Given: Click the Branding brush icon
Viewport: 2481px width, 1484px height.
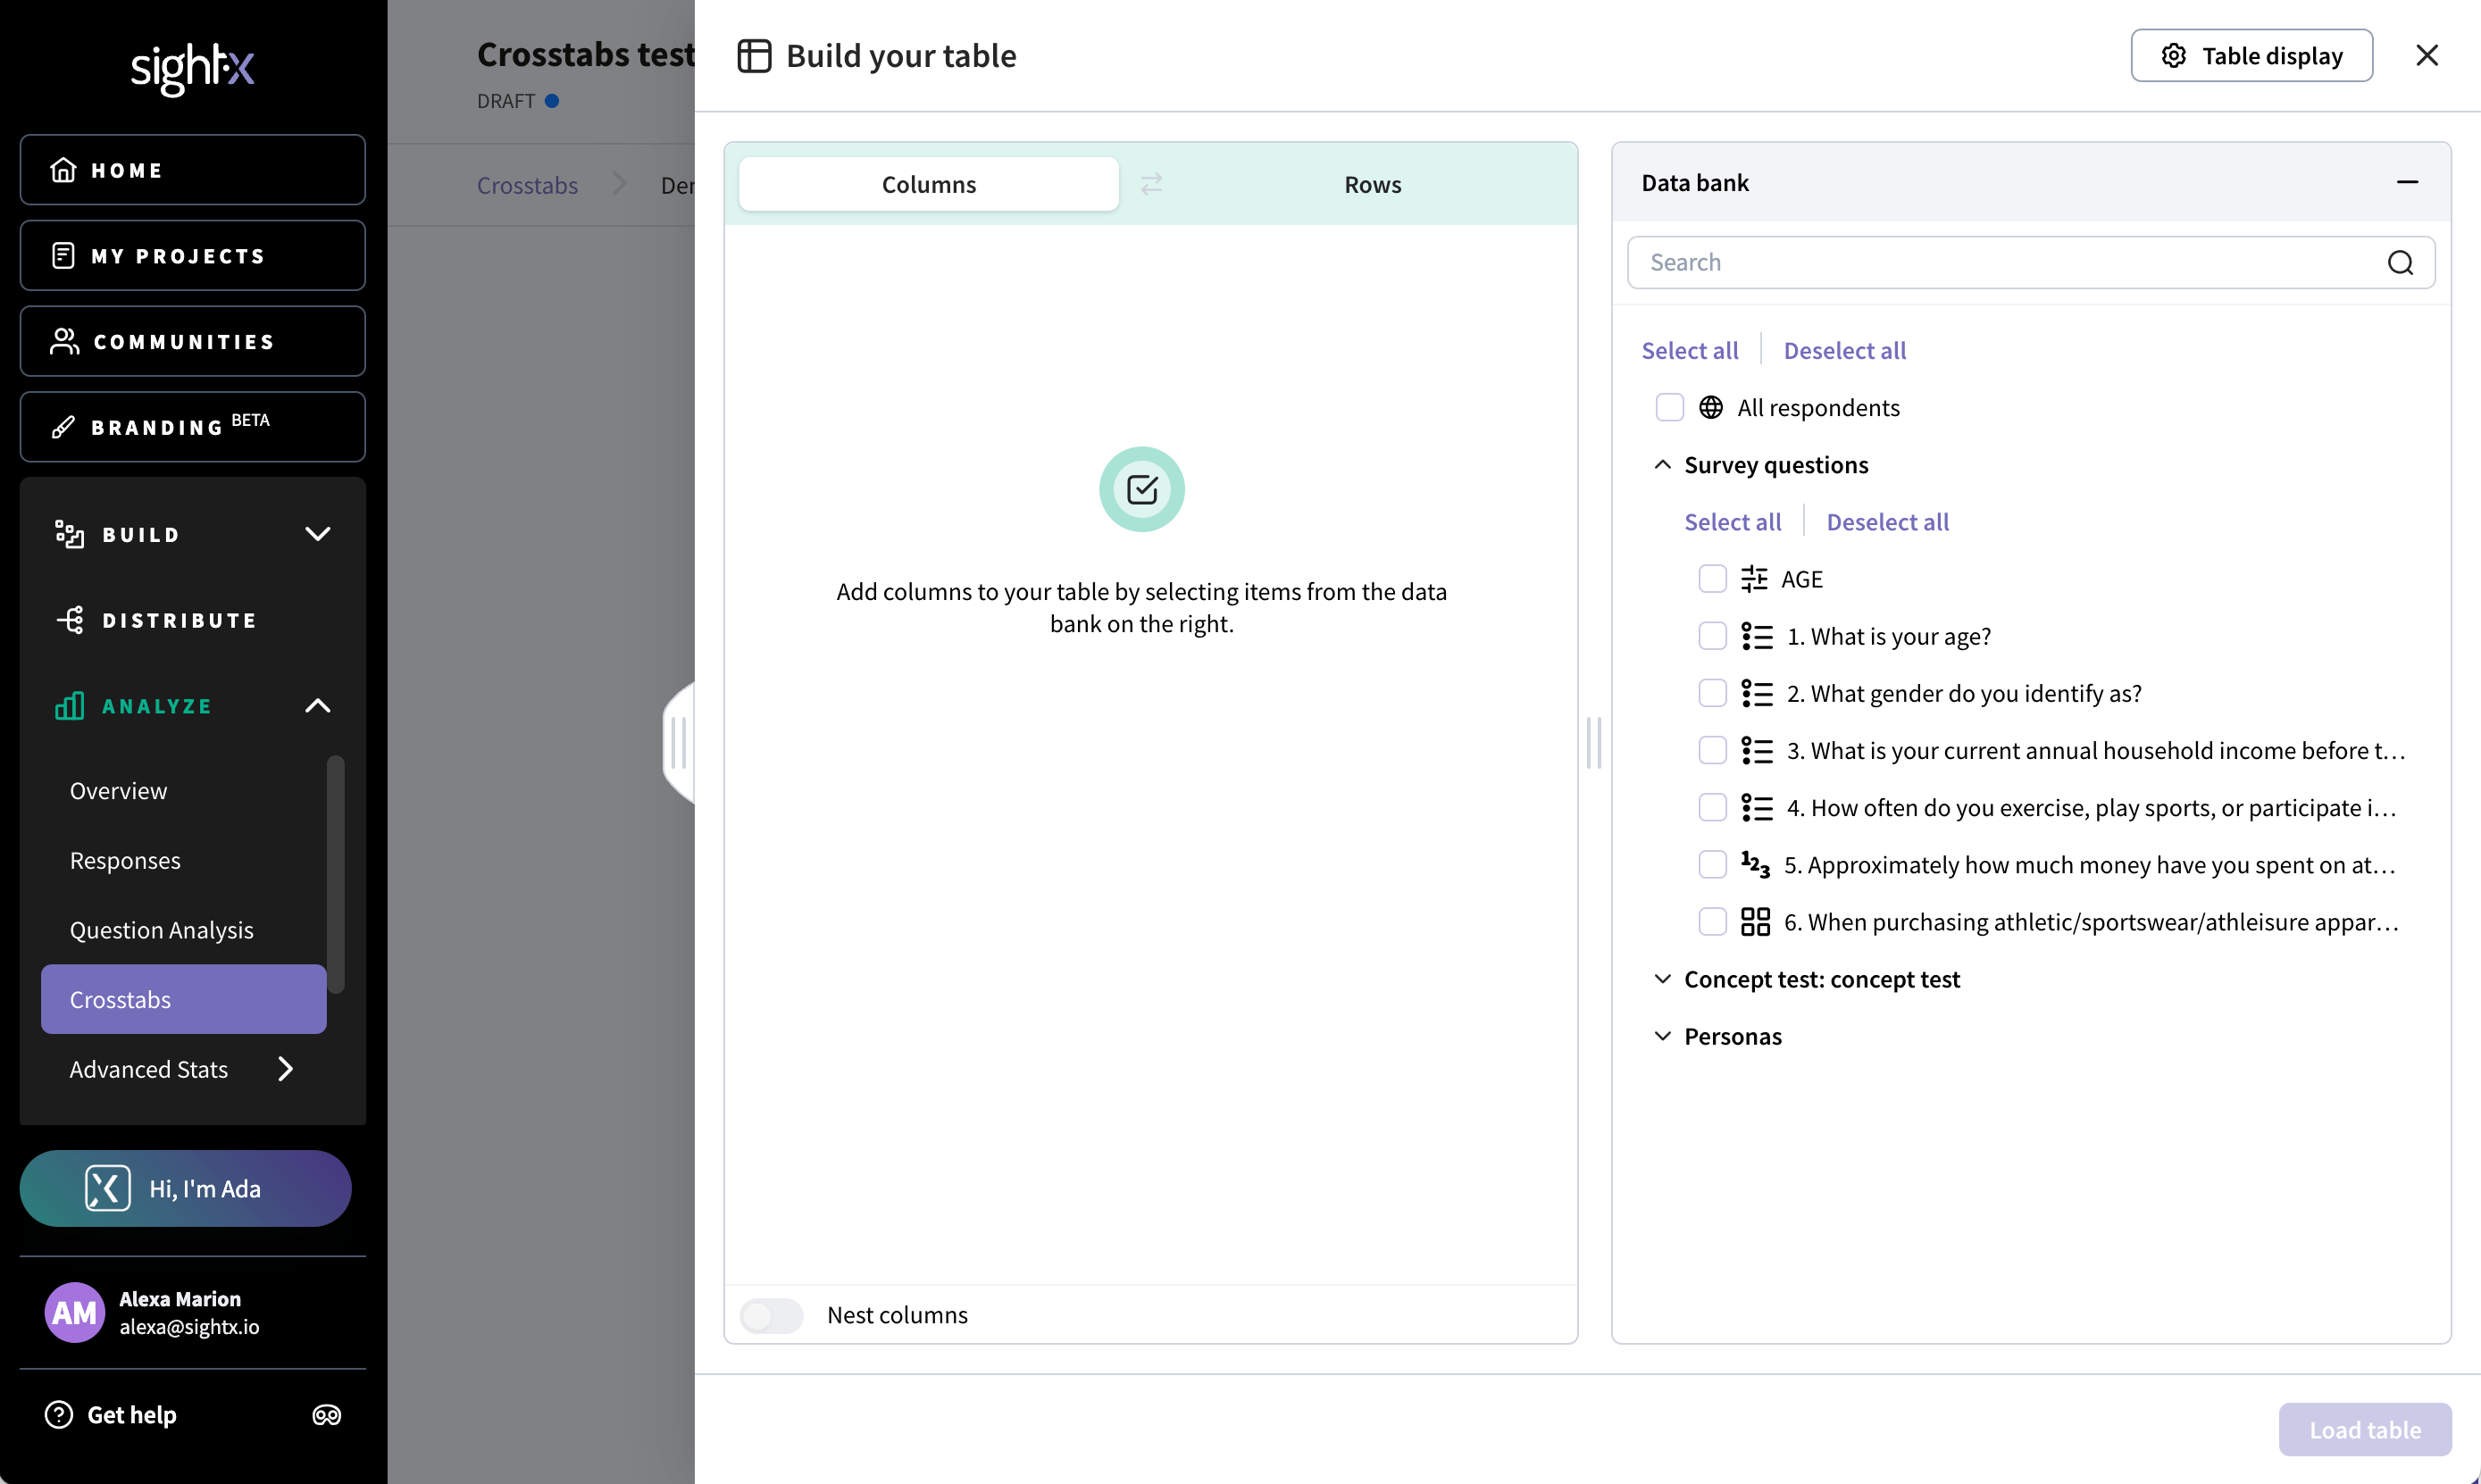Looking at the screenshot, I should click(63, 427).
